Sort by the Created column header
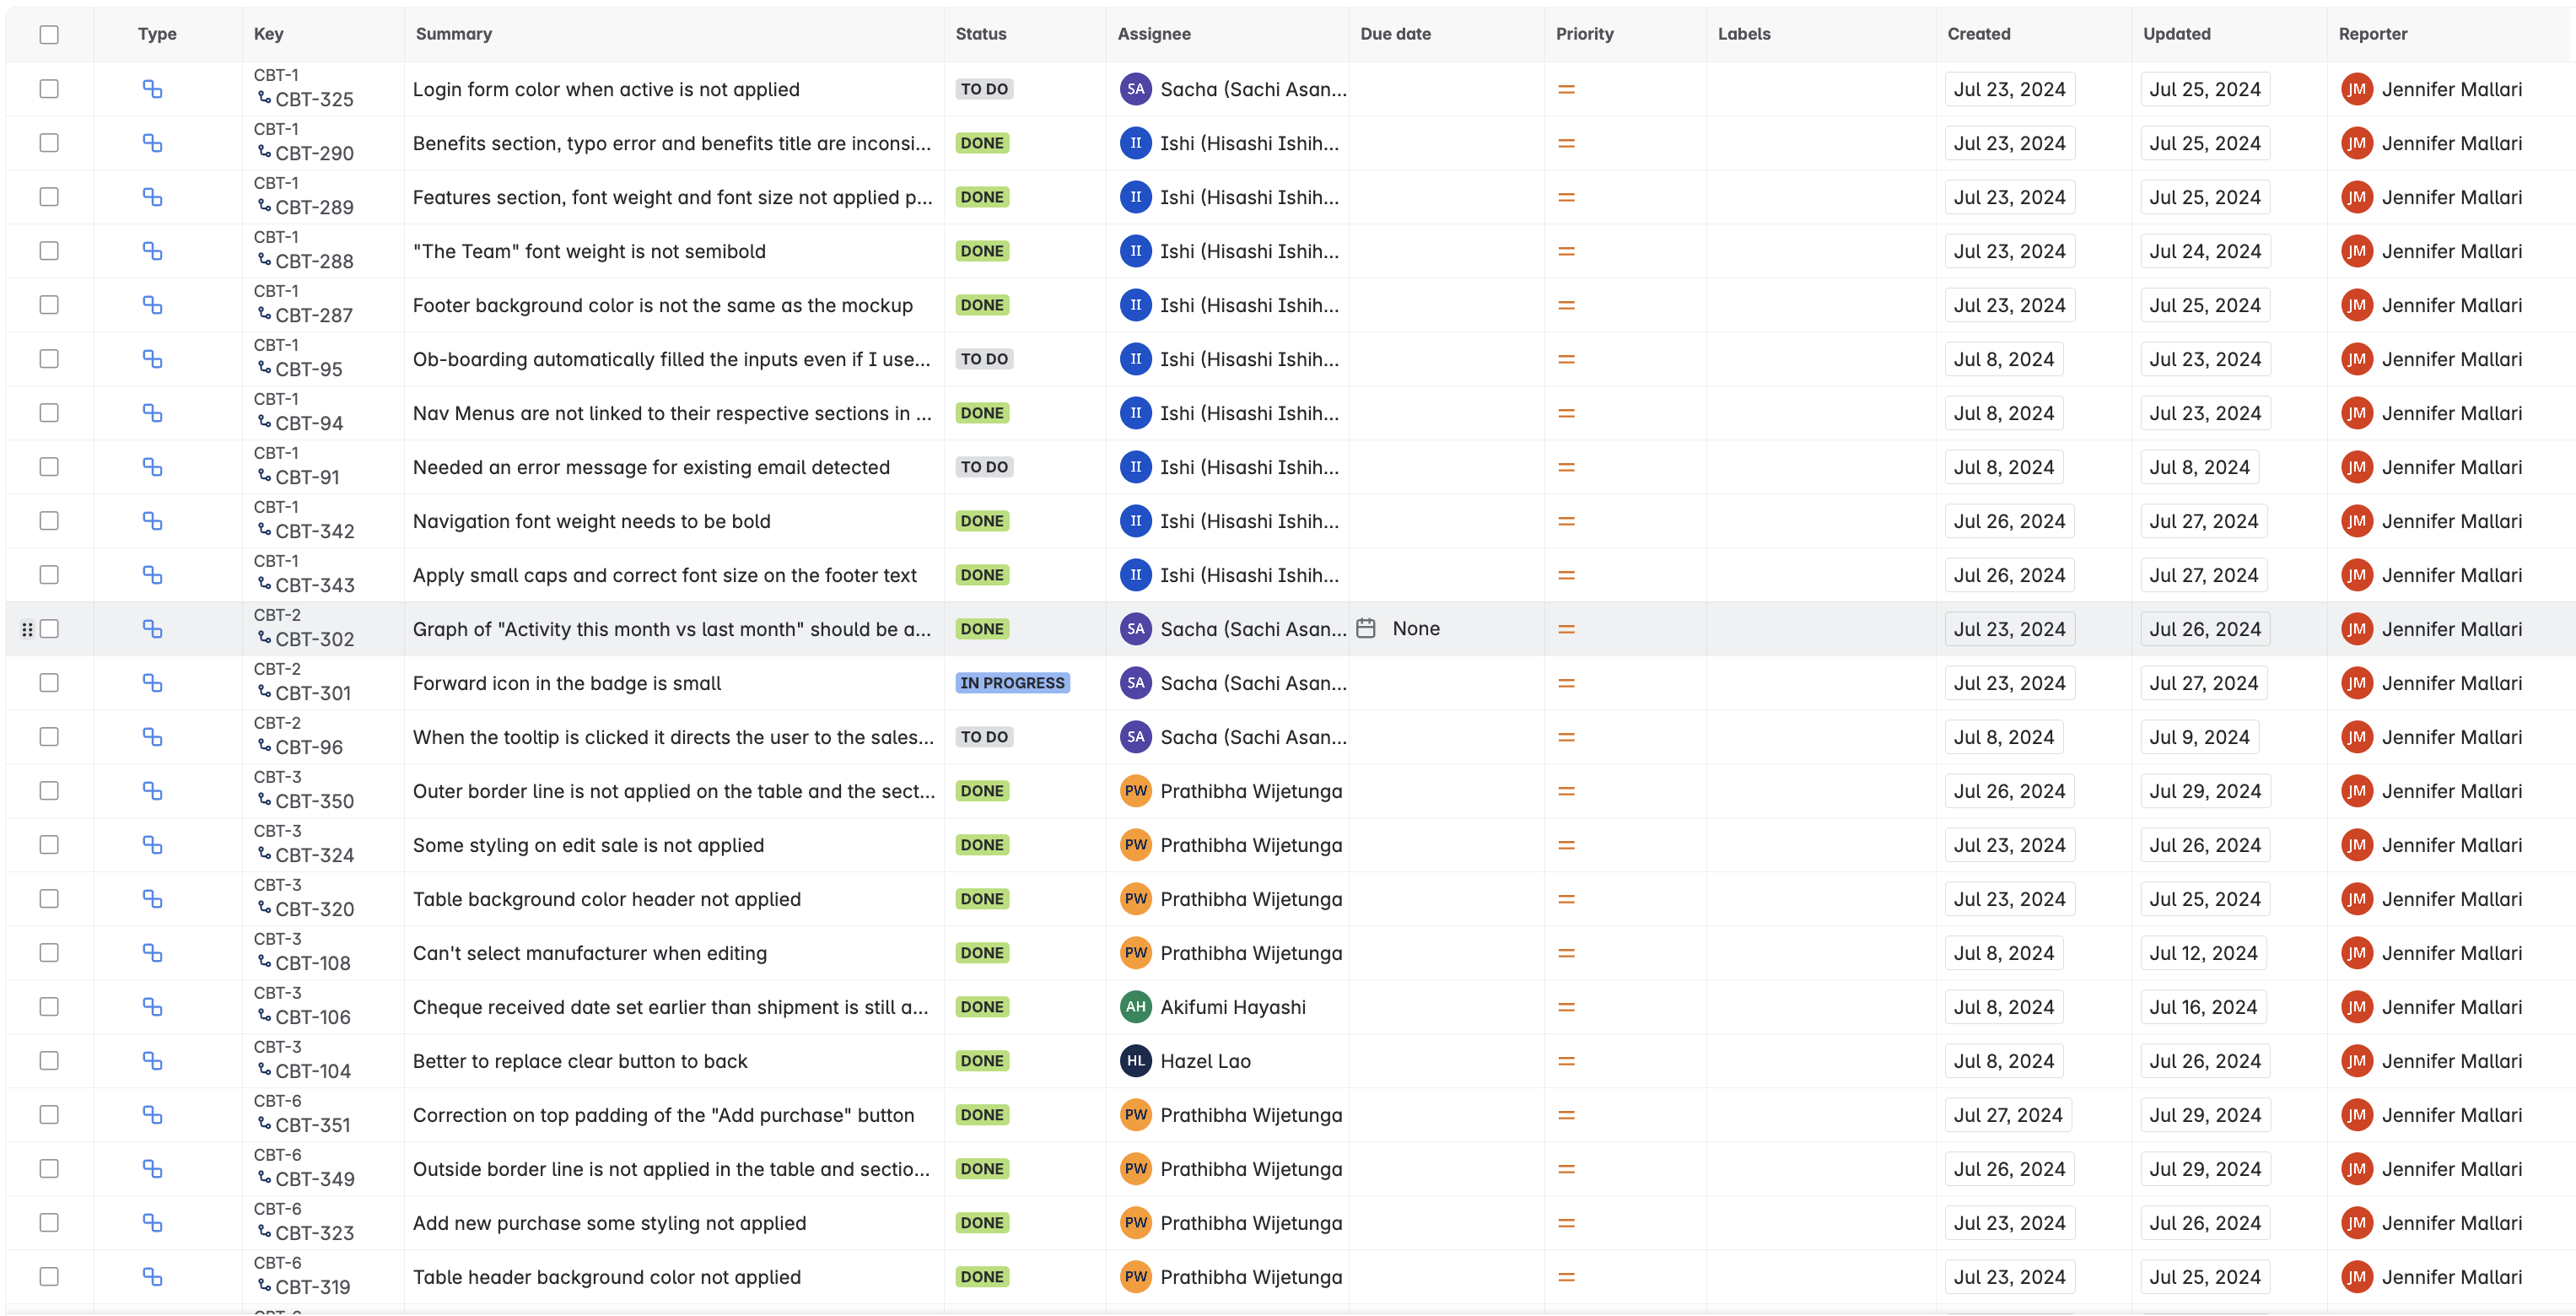The height and width of the screenshot is (1316, 2576). pos(1978,34)
